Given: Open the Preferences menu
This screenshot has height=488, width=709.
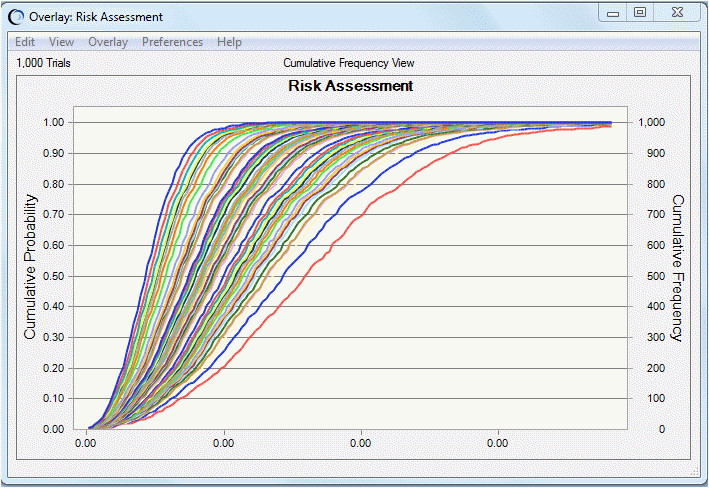Looking at the screenshot, I should tap(172, 42).
